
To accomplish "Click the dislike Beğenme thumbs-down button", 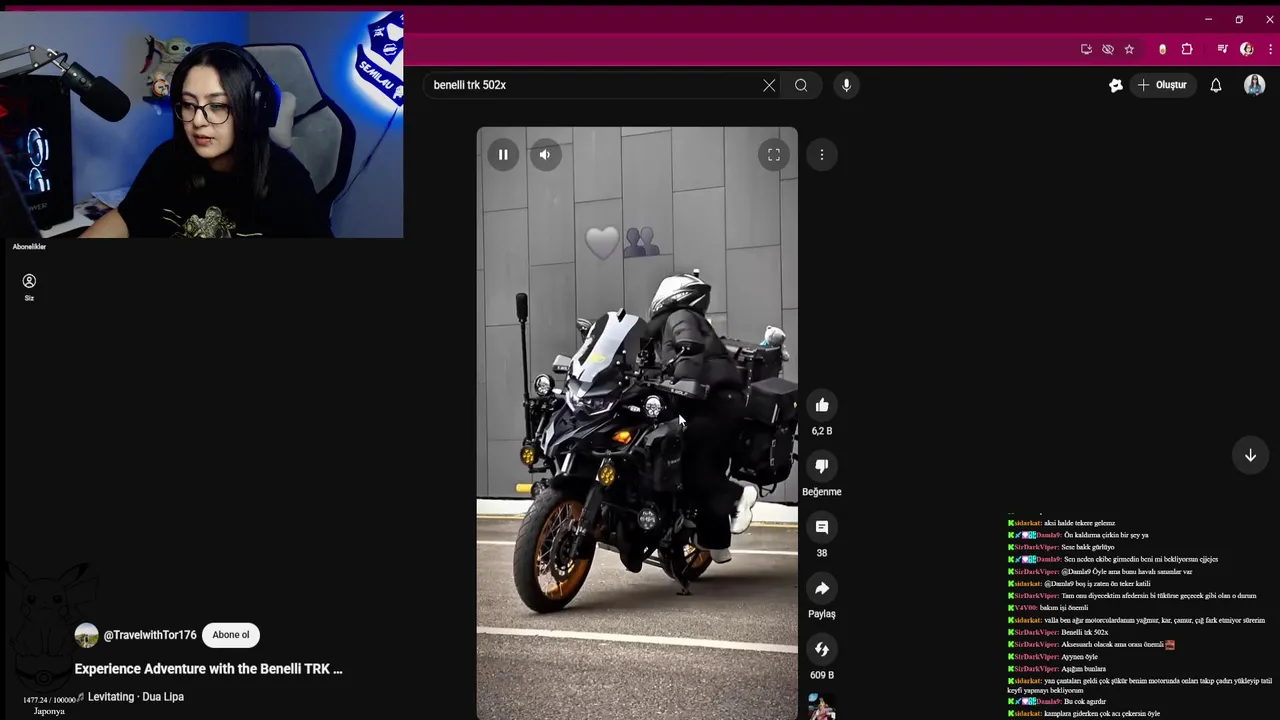I will (822, 466).
